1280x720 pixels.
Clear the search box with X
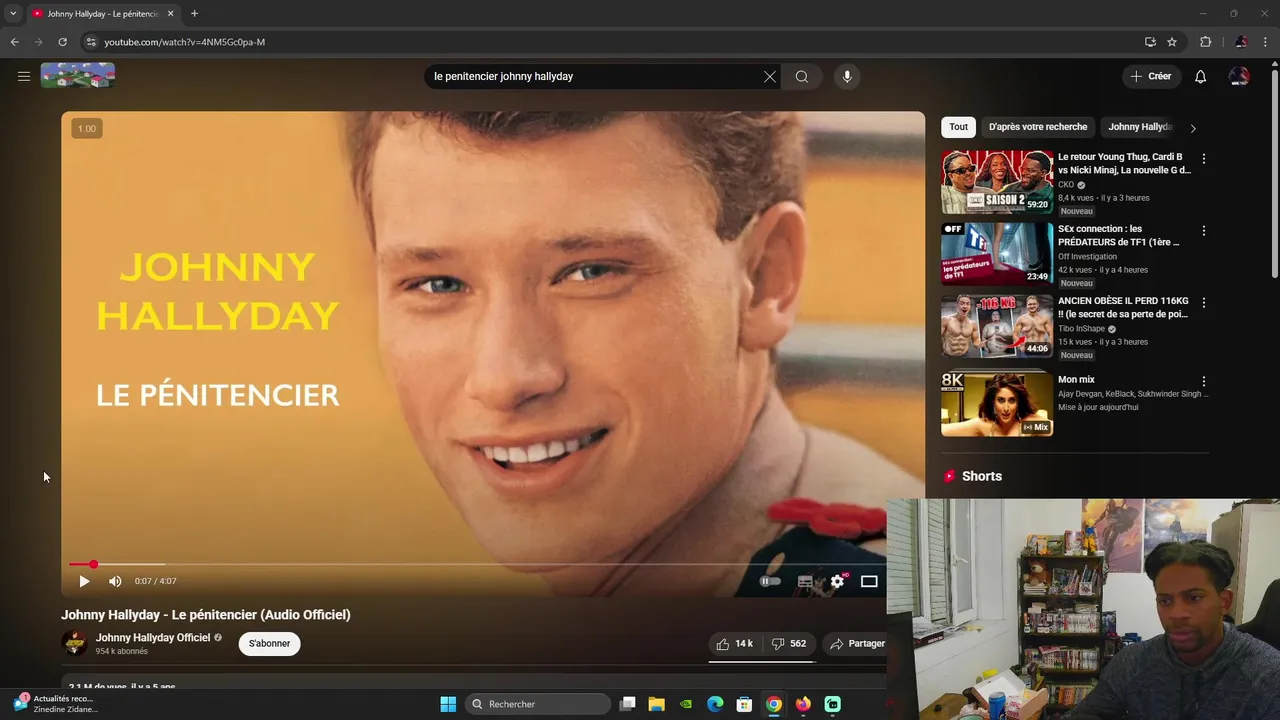[770, 77]
